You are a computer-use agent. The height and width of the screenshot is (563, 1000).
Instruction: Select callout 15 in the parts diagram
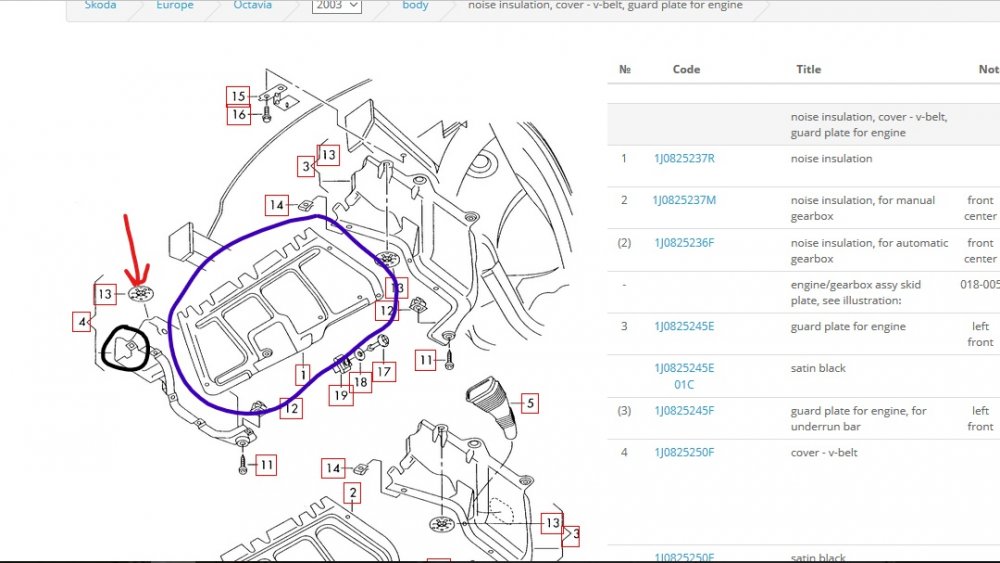238,96
